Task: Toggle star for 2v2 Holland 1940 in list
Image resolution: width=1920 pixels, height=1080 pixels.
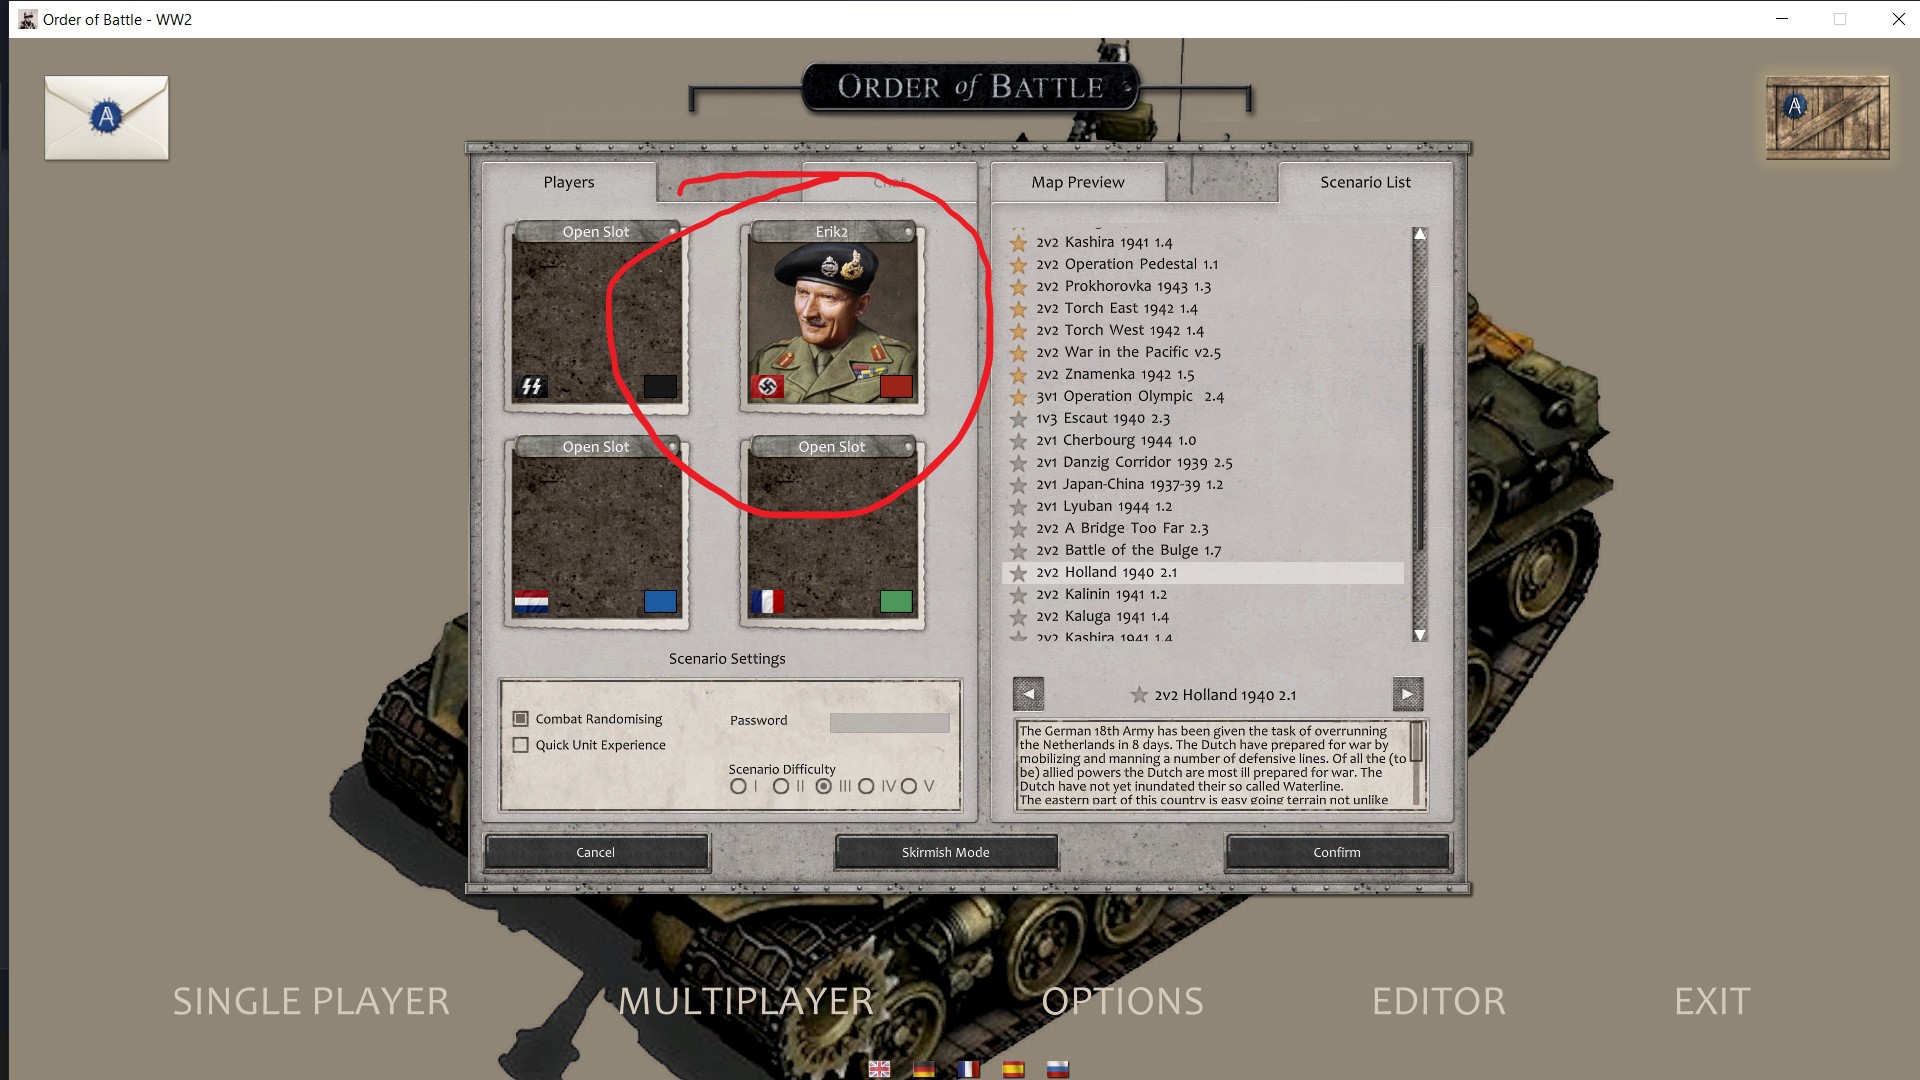Action: [1018, 572]
